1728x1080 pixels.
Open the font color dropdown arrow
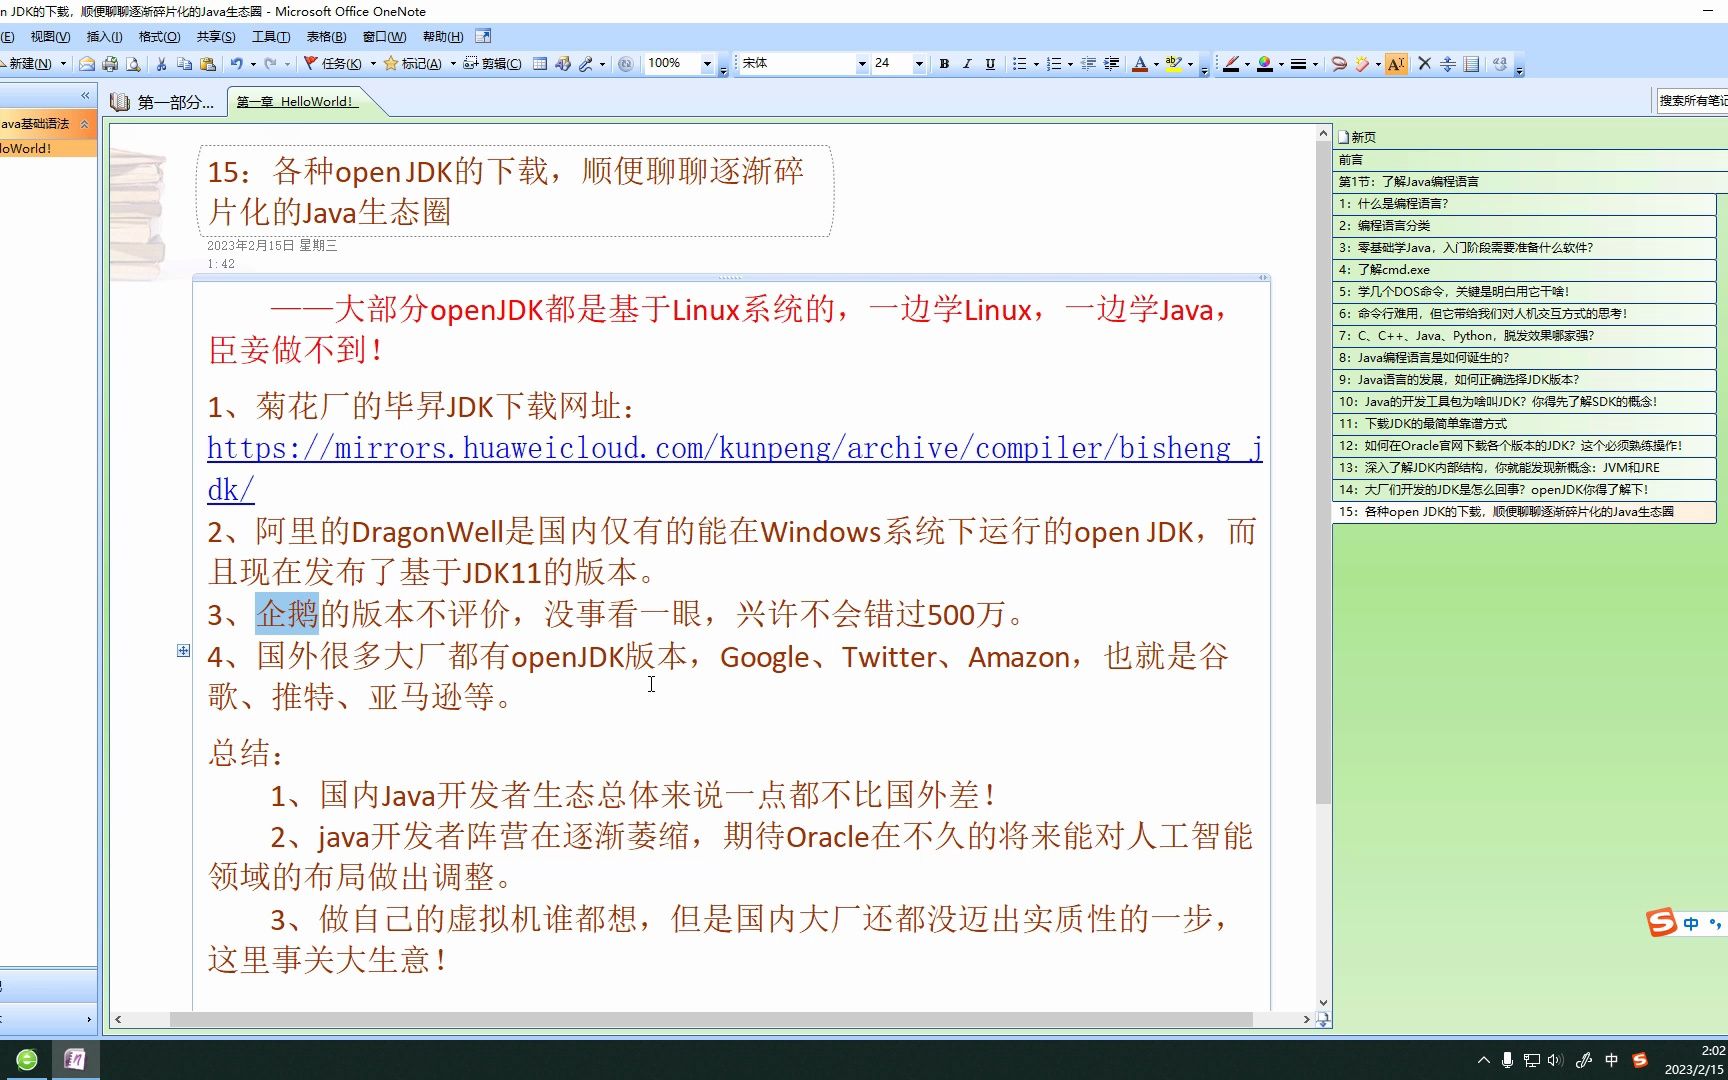[1156, 64]
